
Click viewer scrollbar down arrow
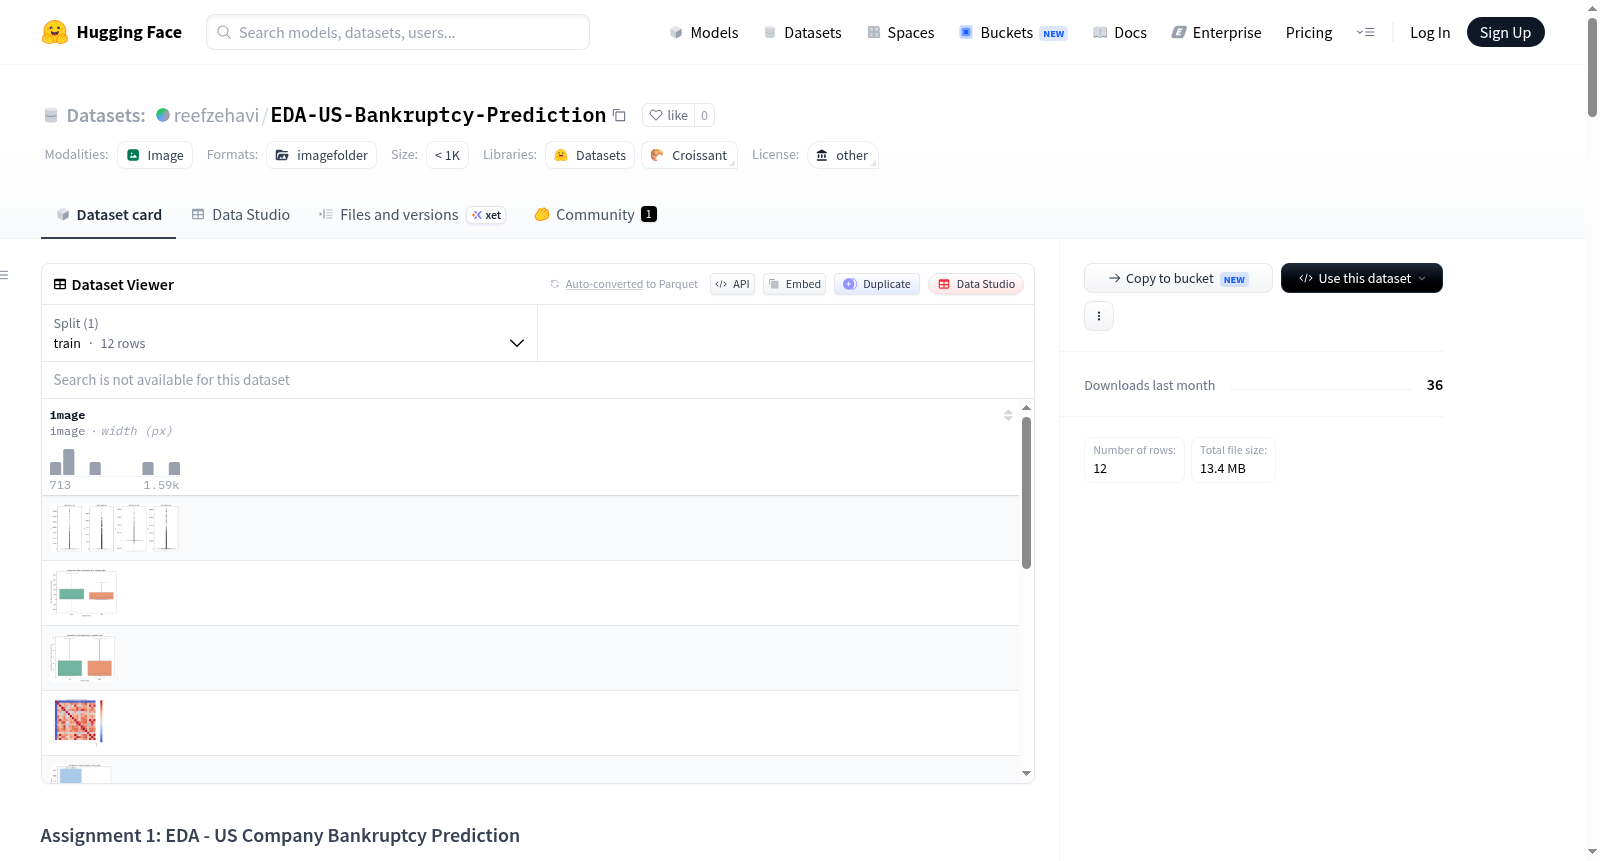click(x=1026, y=773)
